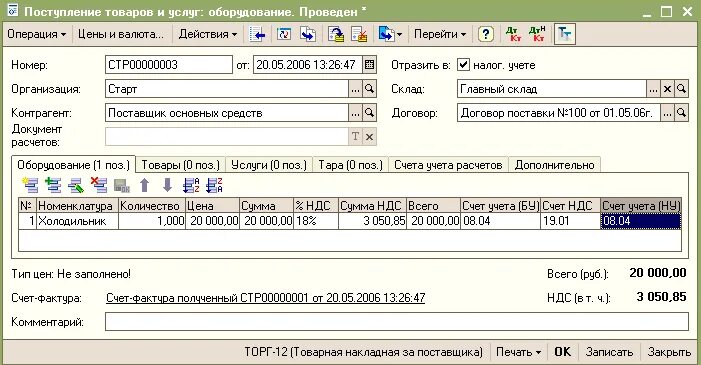Click the Номер input field

[x=169, y=65]
